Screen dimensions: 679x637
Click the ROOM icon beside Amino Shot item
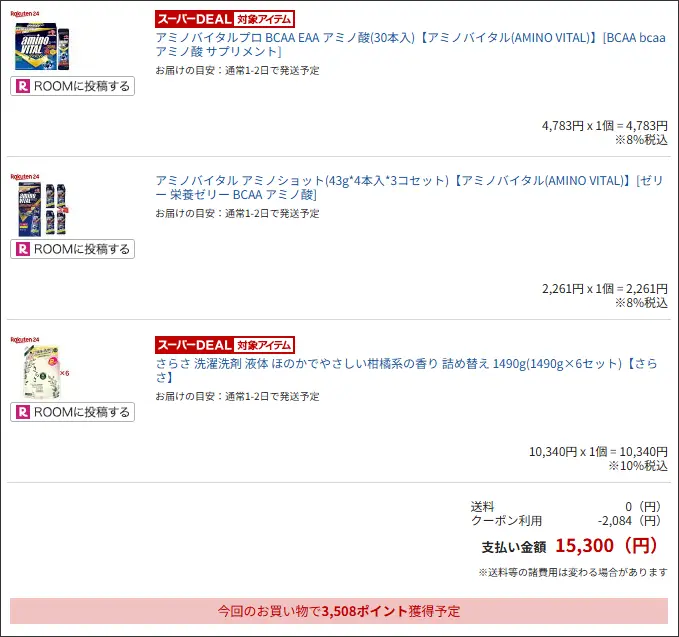(x=23, y=249)
